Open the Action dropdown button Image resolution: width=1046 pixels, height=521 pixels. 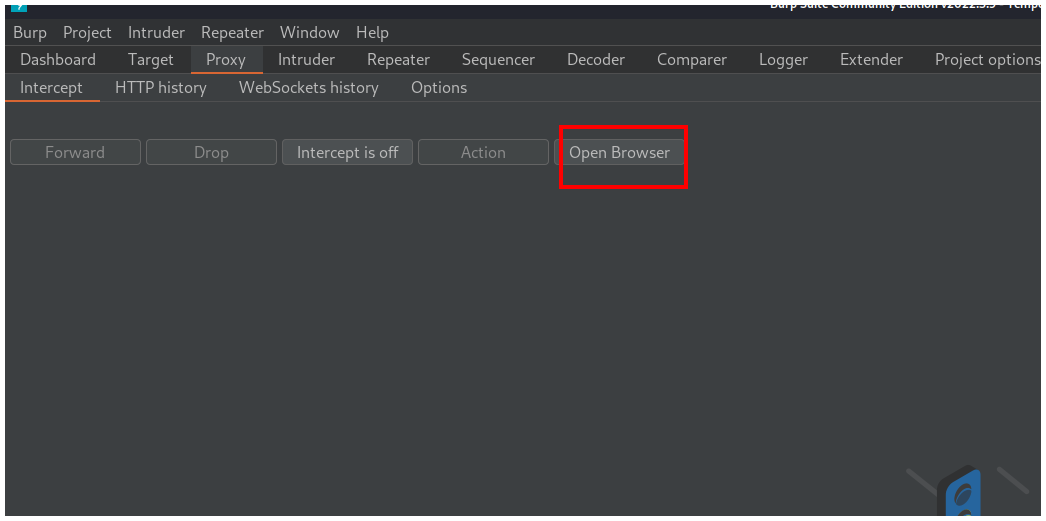pos(483,153)
